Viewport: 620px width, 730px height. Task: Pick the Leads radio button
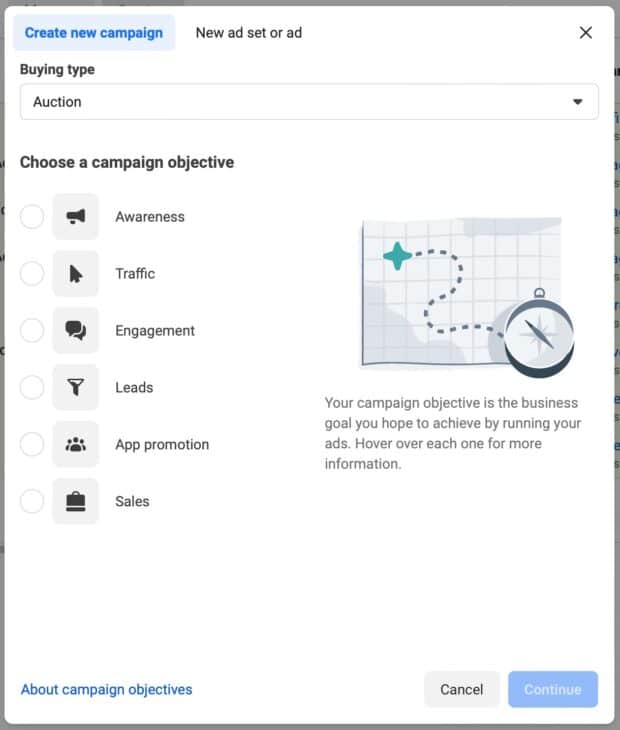click(x=32, y=388)
